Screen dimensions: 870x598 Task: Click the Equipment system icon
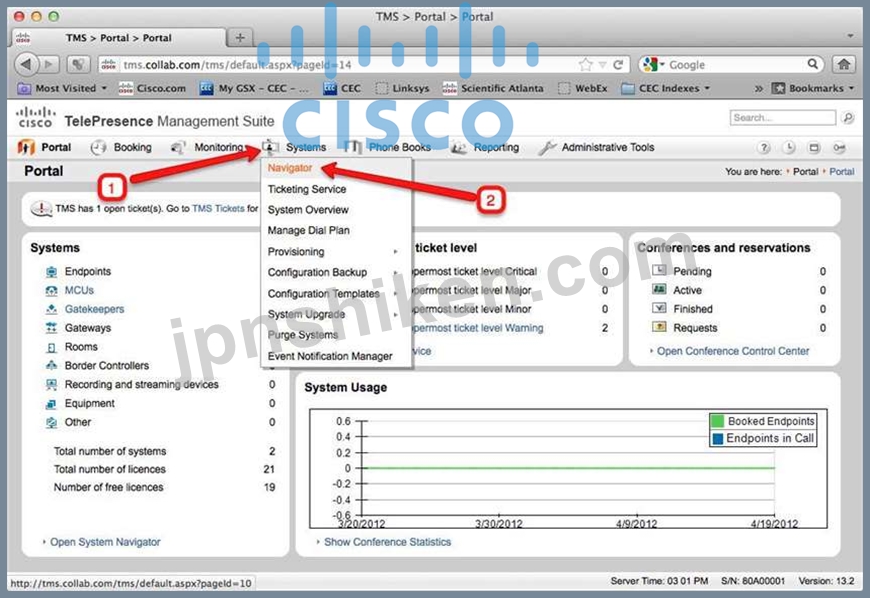pyautogui.click(x=52, y=404)
